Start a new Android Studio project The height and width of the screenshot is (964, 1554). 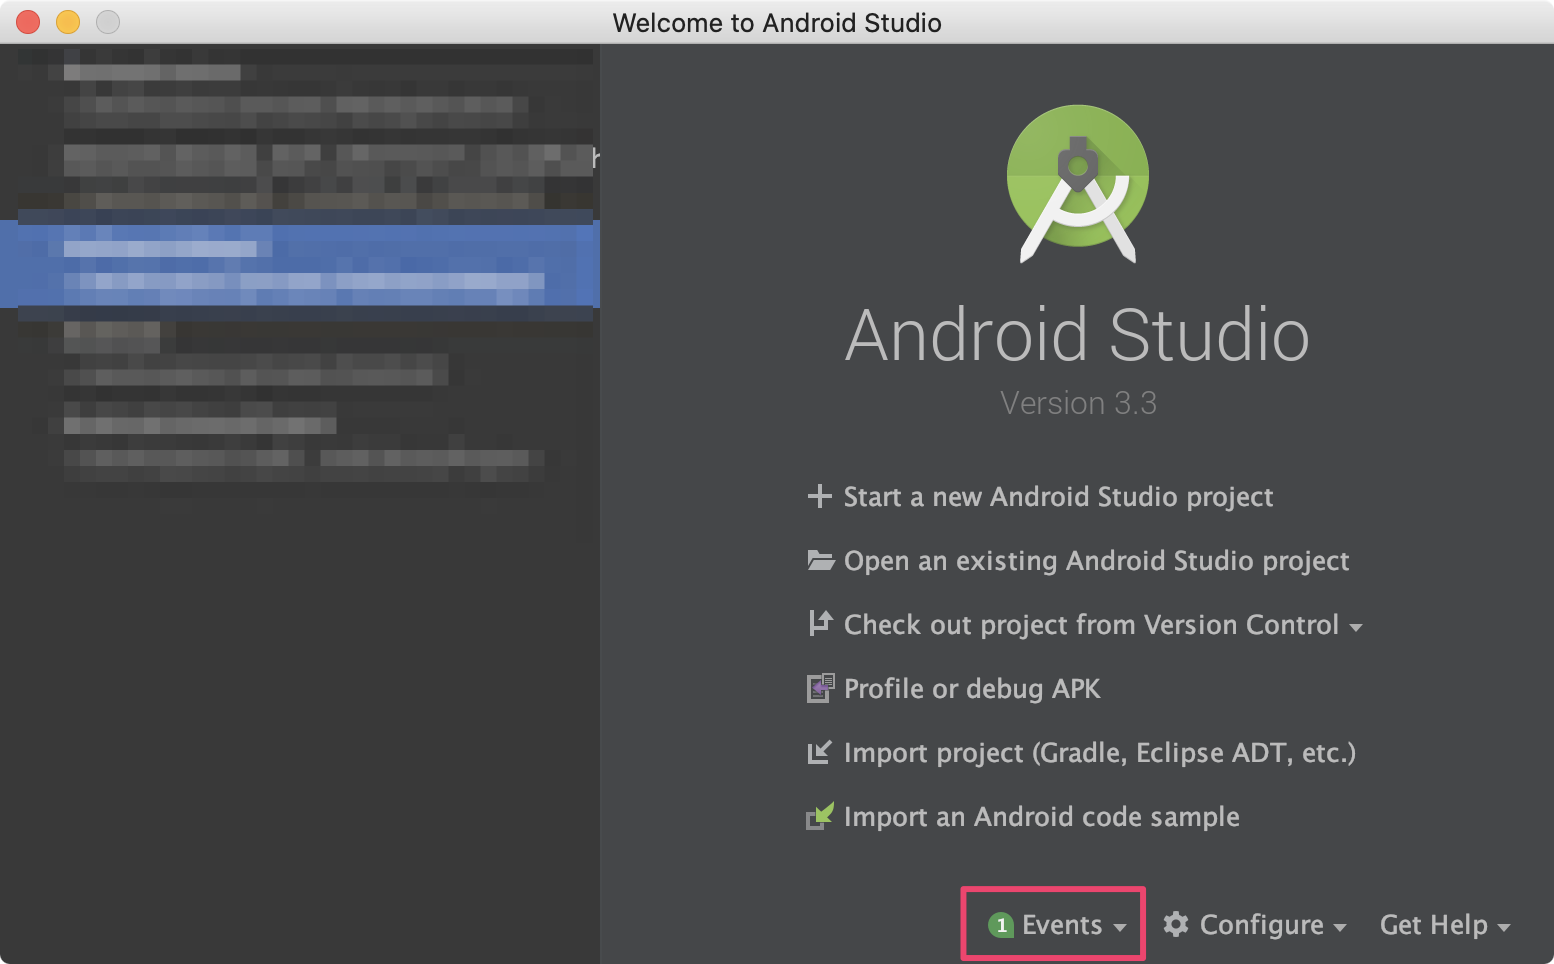point(1058,497)
